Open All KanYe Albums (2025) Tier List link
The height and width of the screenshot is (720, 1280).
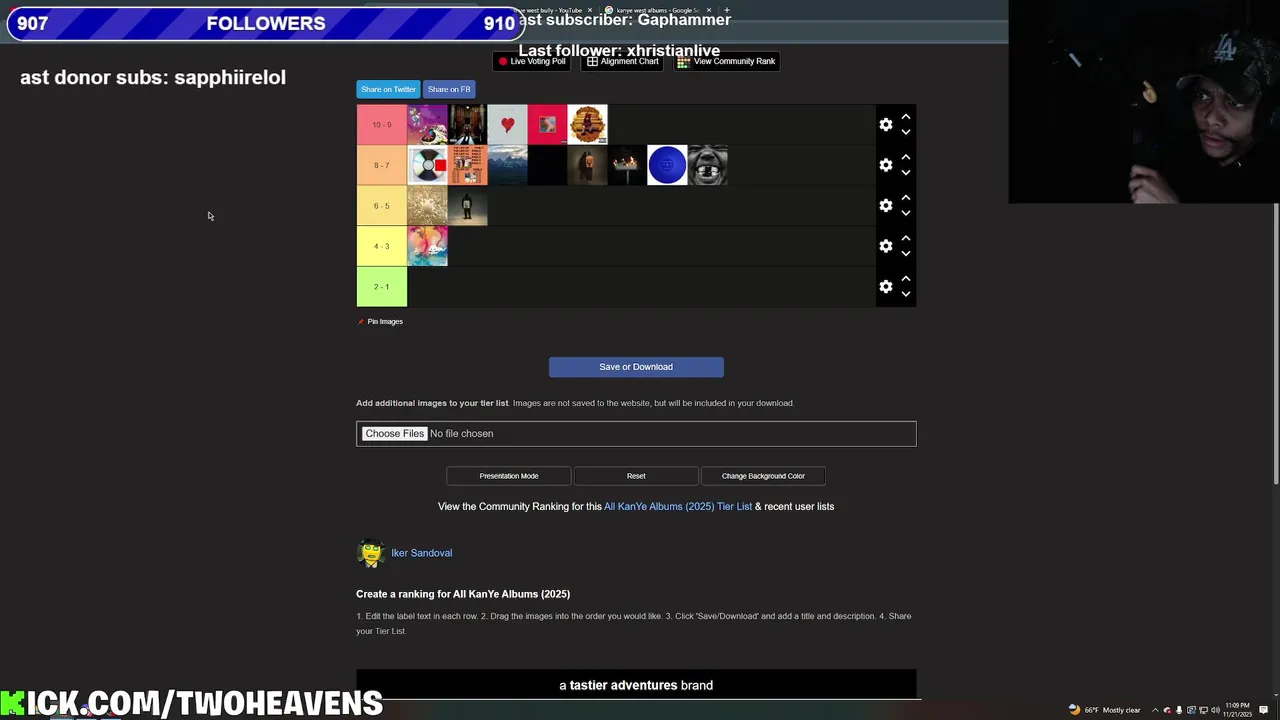pyautogui.click(x=678, y=506)
